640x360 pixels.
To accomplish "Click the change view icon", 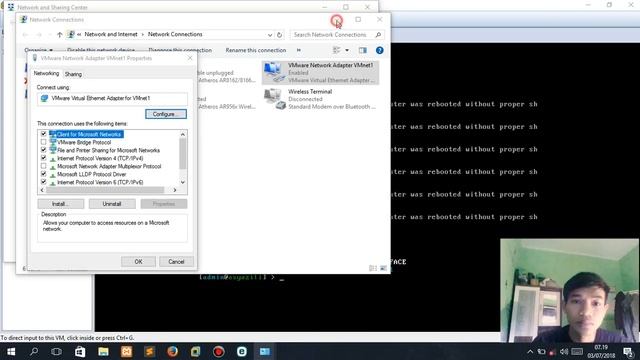I will [x=336, y=50].
